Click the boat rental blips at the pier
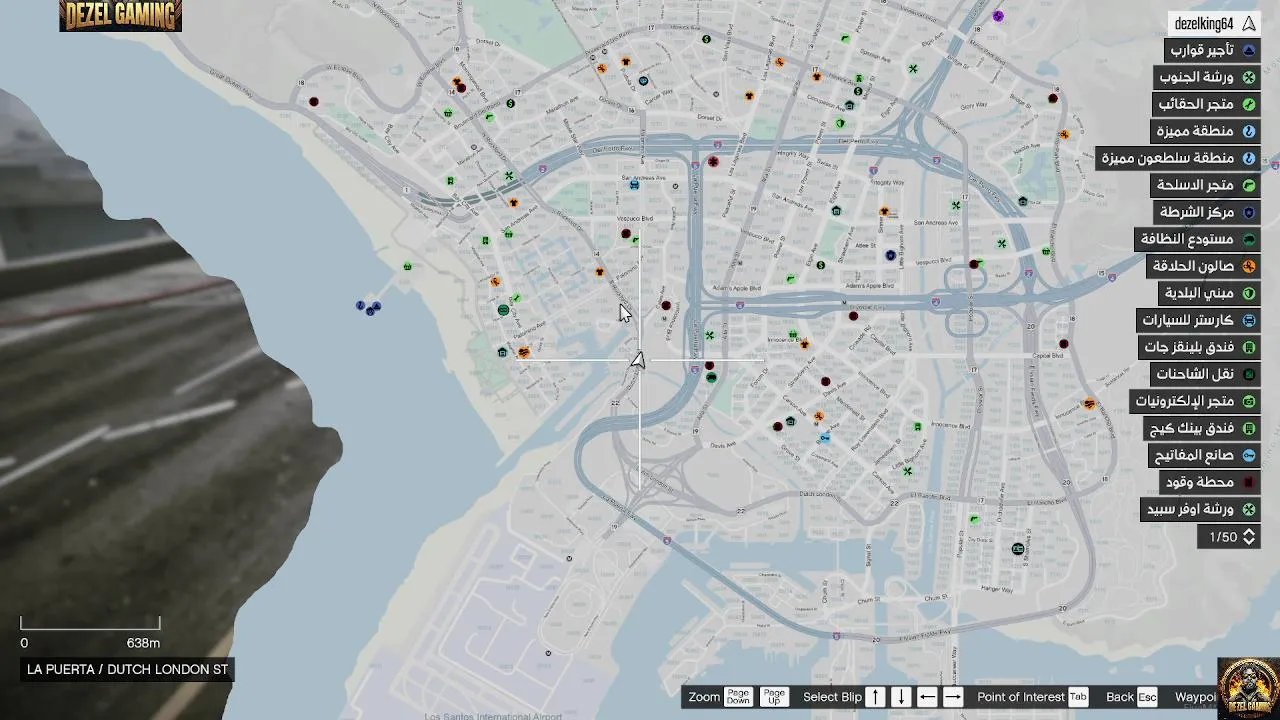 coord(369,307)
